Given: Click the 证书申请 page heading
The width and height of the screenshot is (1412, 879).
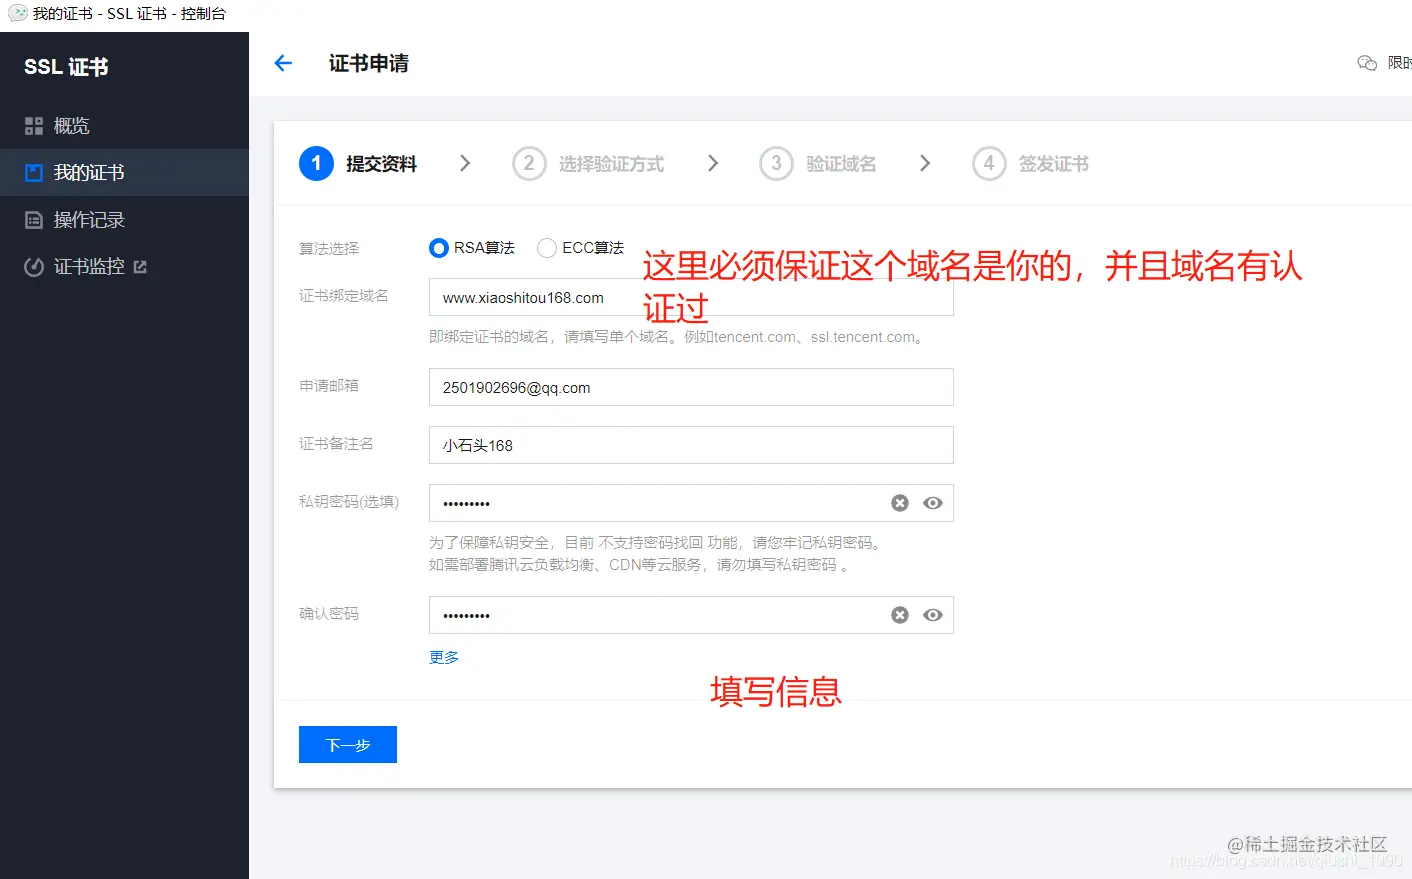Looking at the screenshot, I should (369, 63).
